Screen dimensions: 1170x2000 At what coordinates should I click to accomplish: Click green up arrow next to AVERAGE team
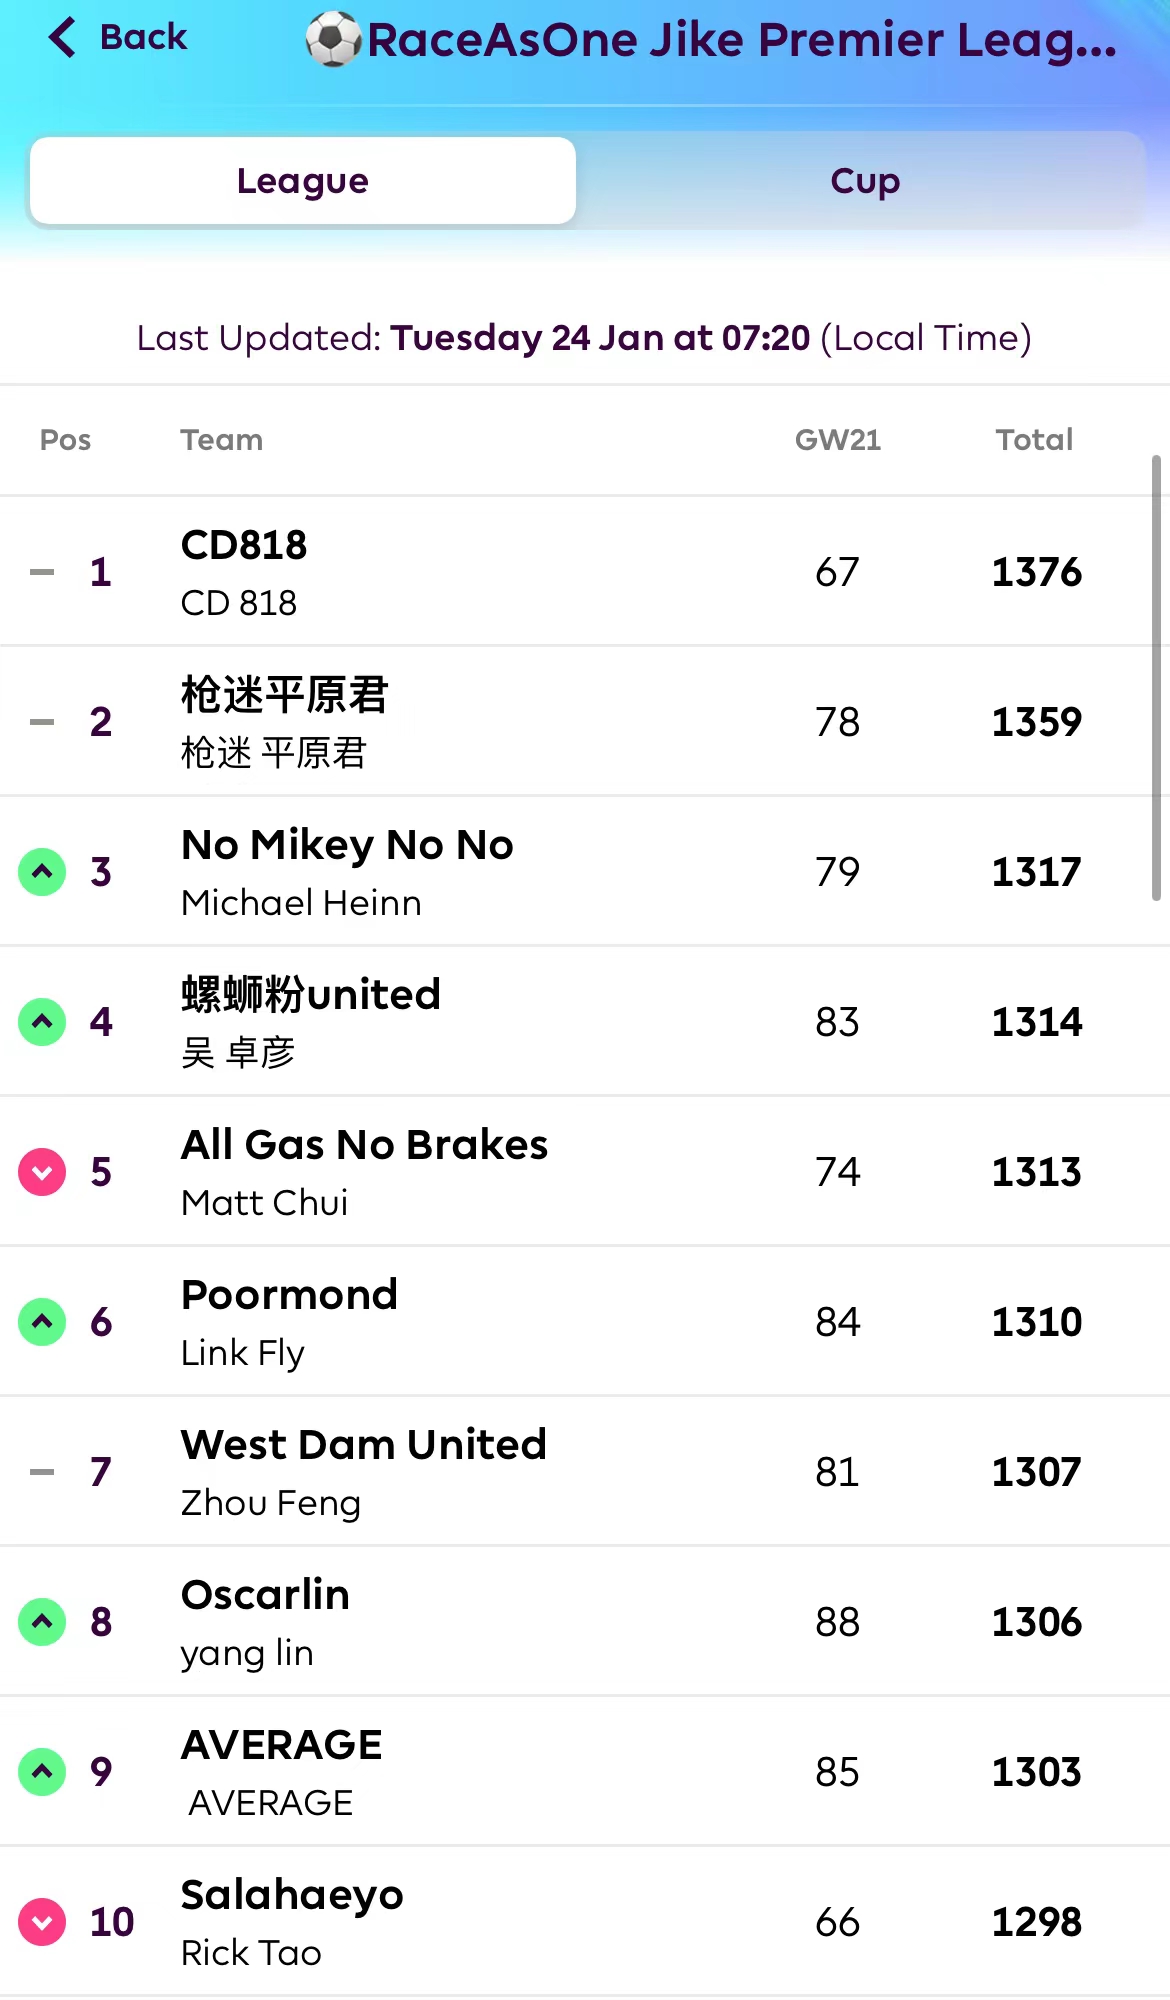42,1772
